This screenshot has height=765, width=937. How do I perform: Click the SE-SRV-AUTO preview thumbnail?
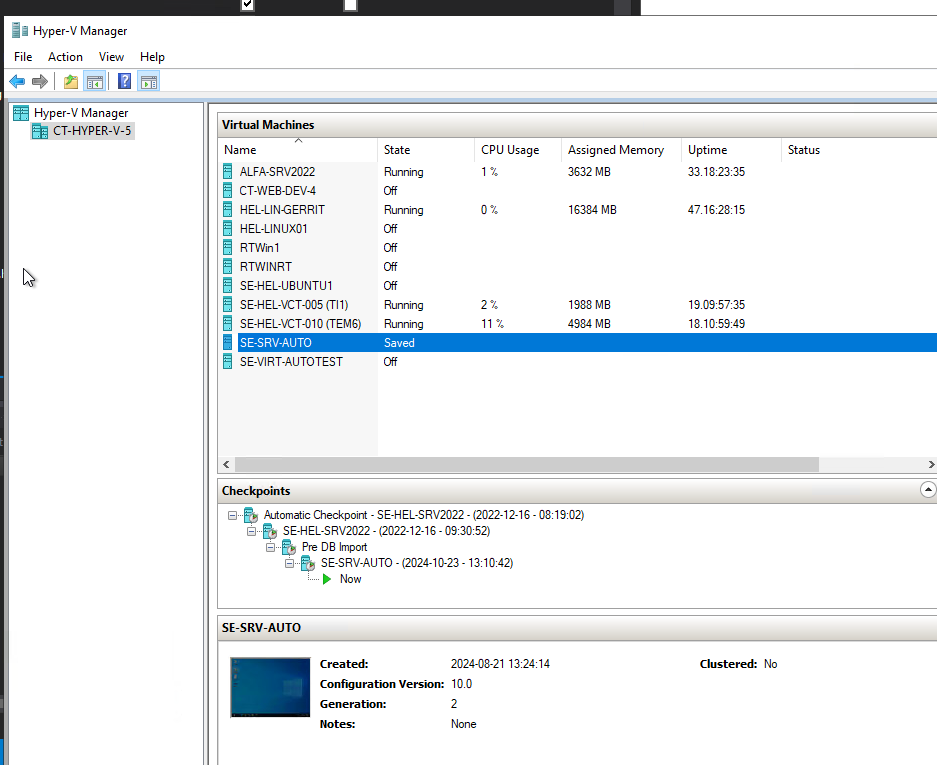[x=270, y=687]
